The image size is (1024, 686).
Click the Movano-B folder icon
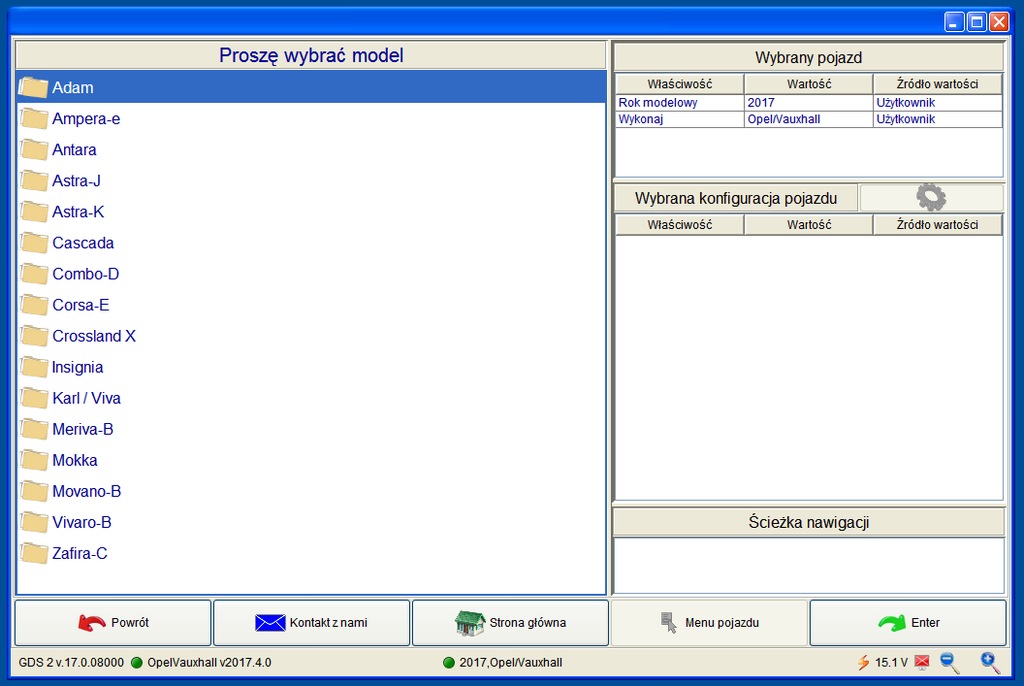[34, 491]
